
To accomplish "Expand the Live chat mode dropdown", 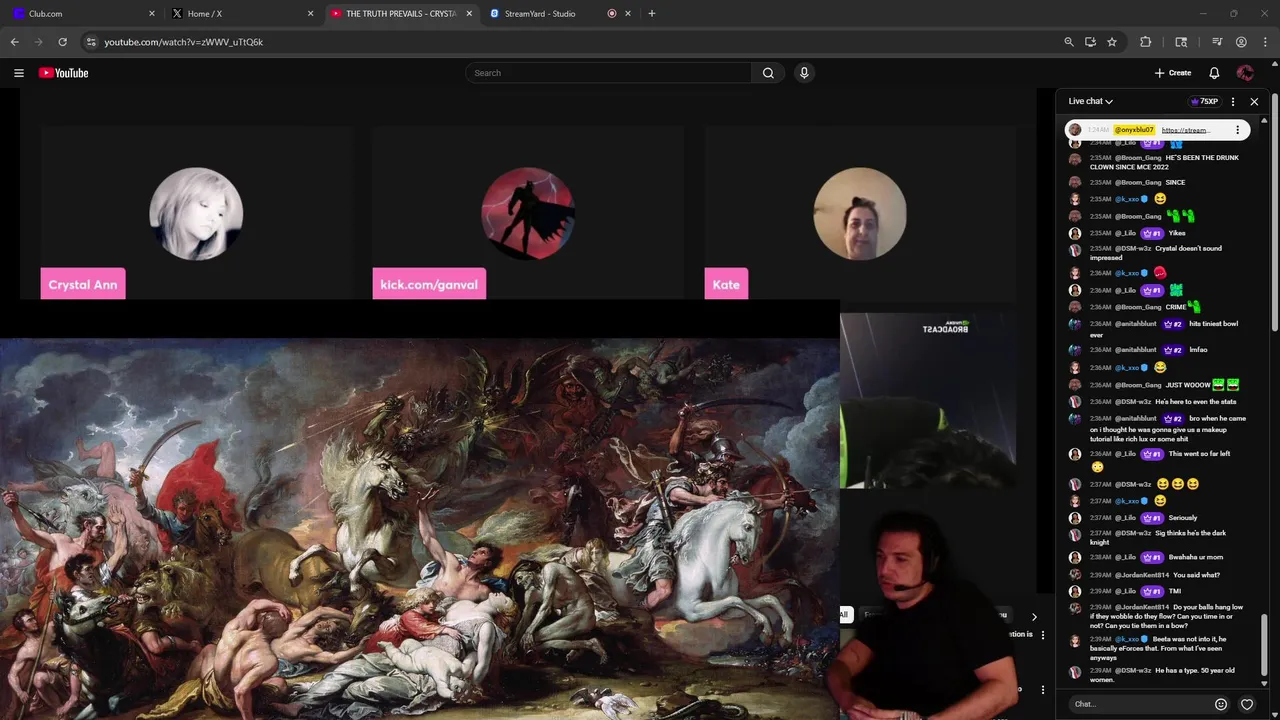I will [1090, 101].
